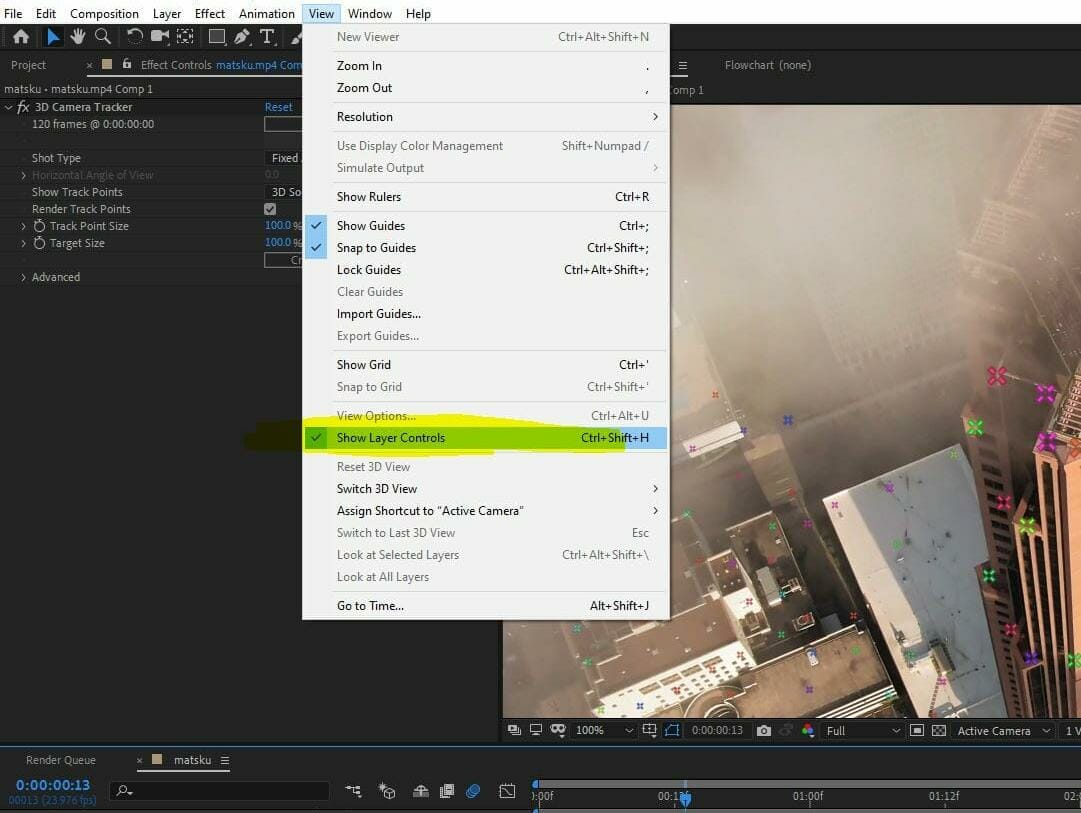The image size is (1081, 813).
Task: Click the timeline current-time indicator marker
Action: coord(685,799)
